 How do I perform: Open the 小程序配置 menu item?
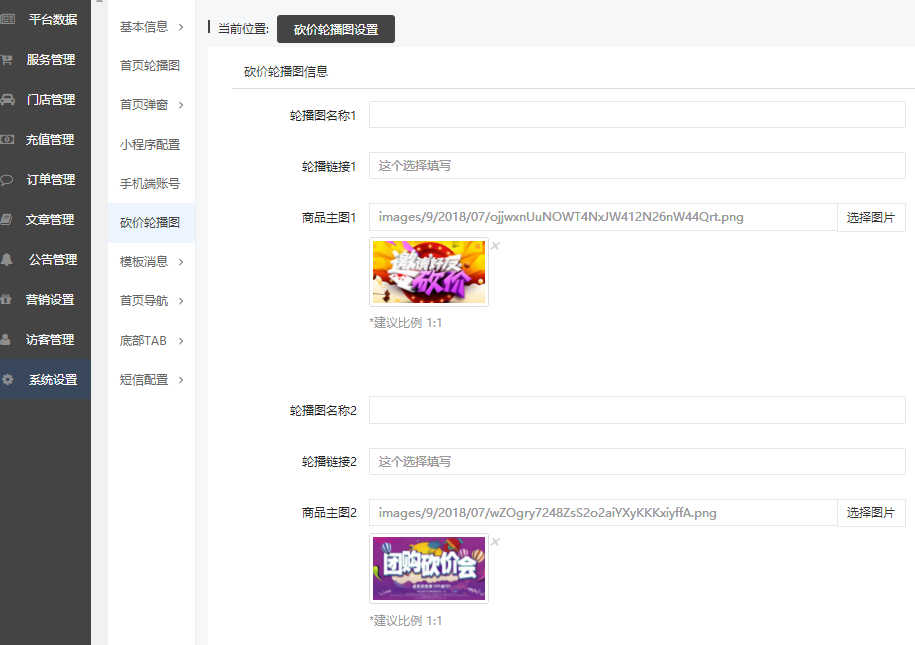pos(150,144)
